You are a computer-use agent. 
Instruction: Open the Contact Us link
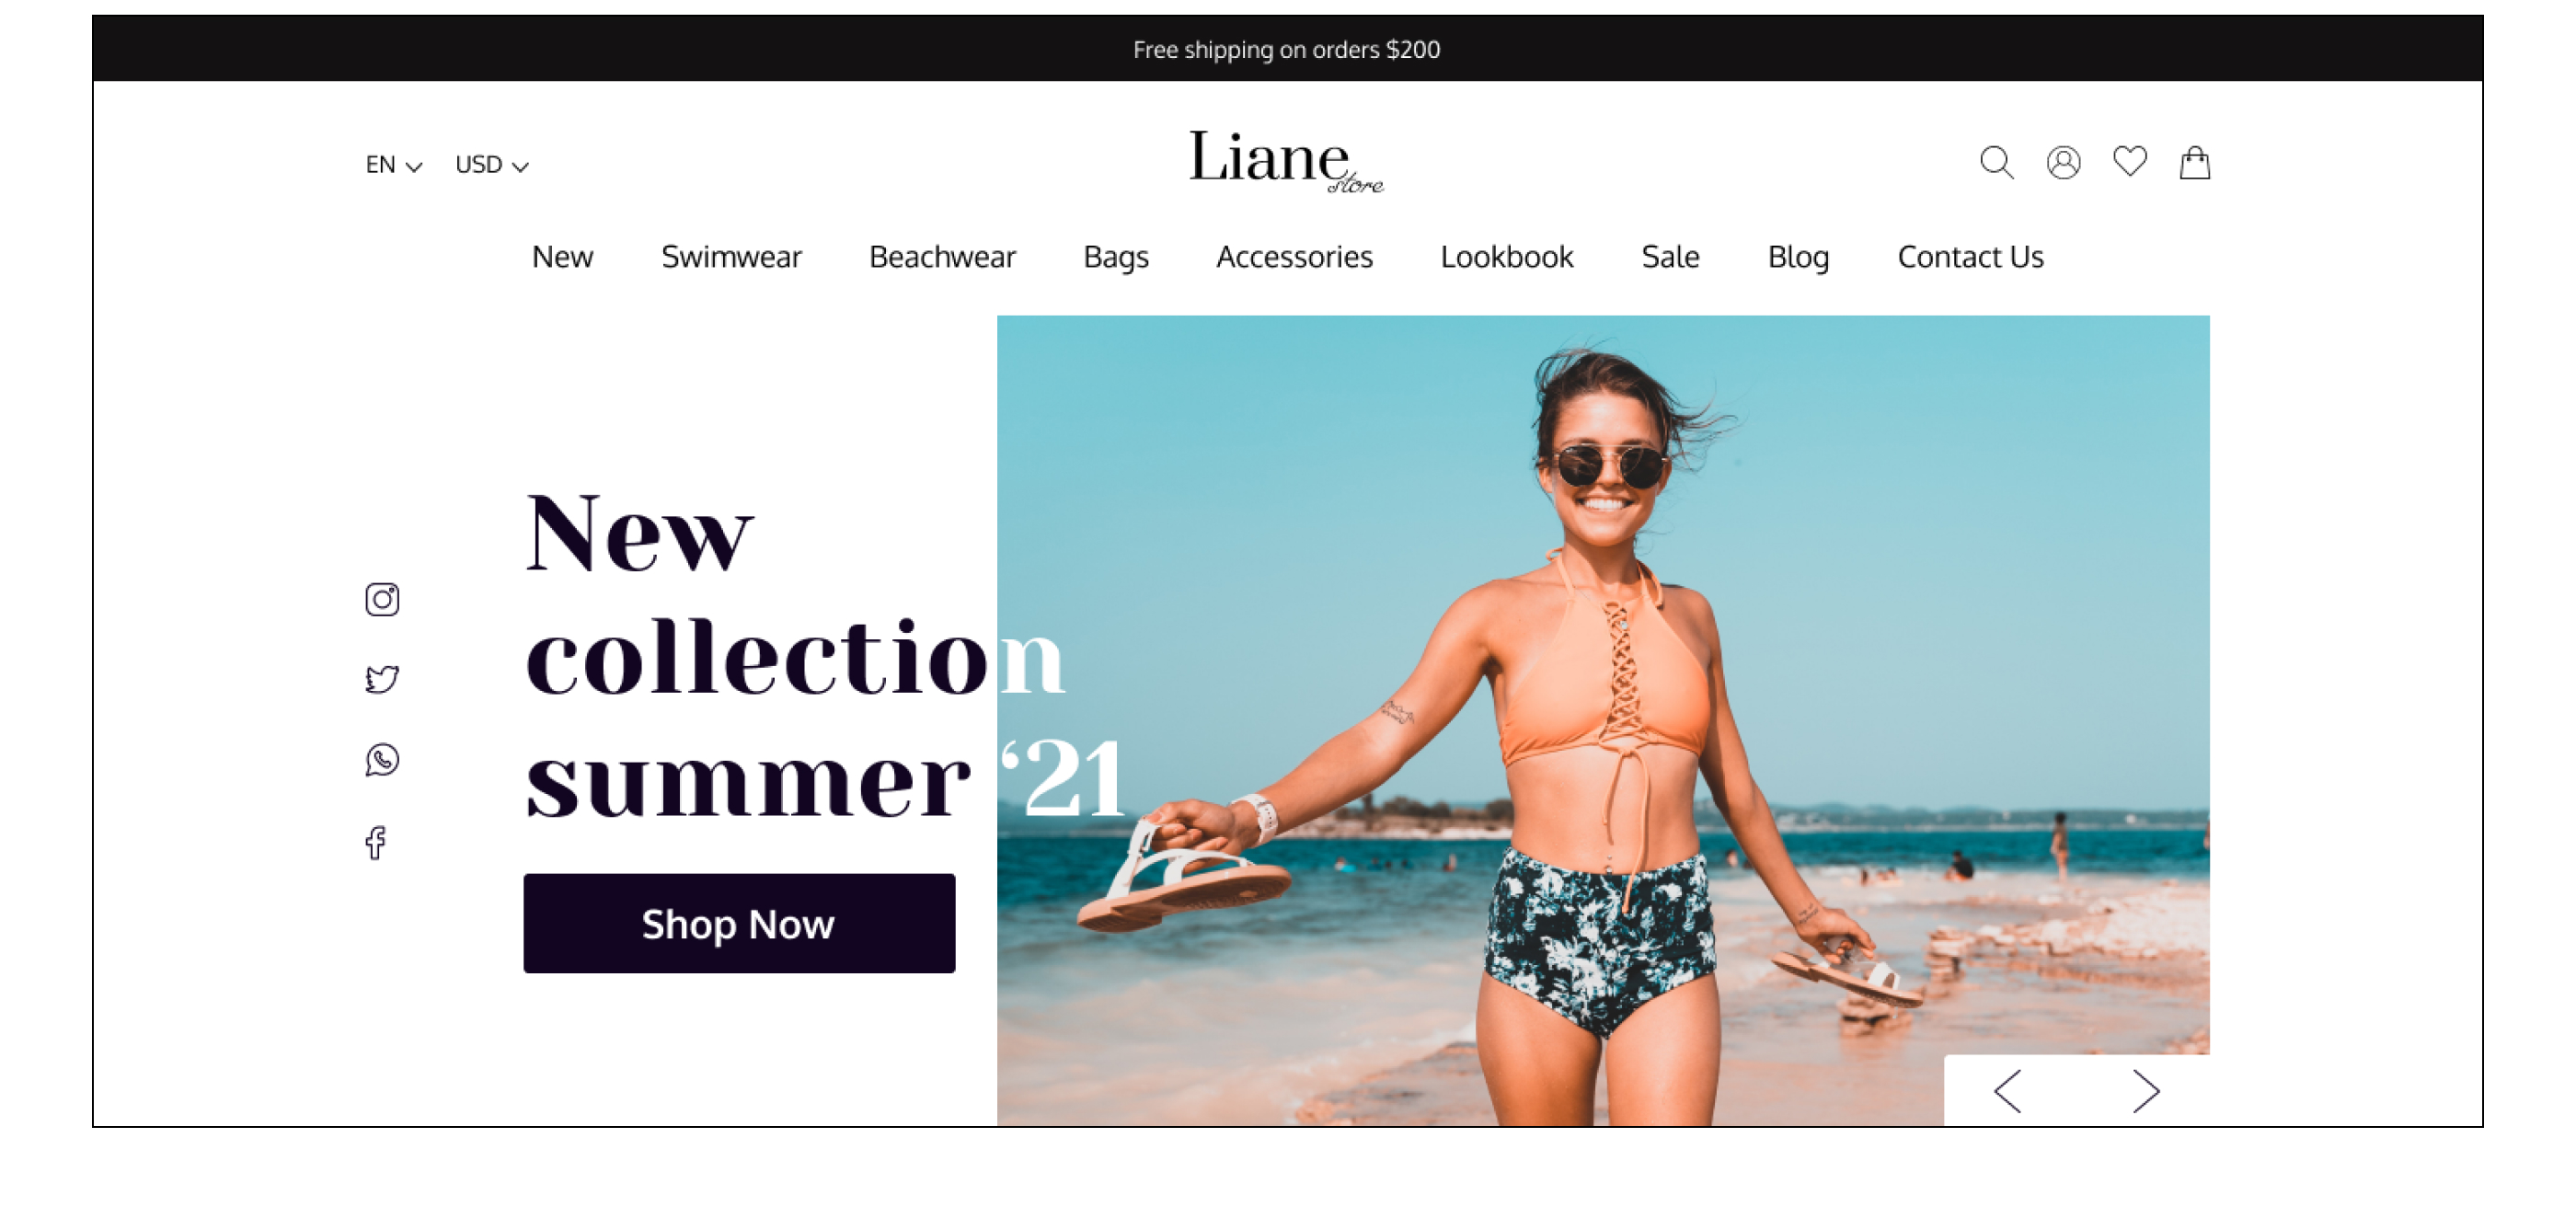tap(1970, 257)
